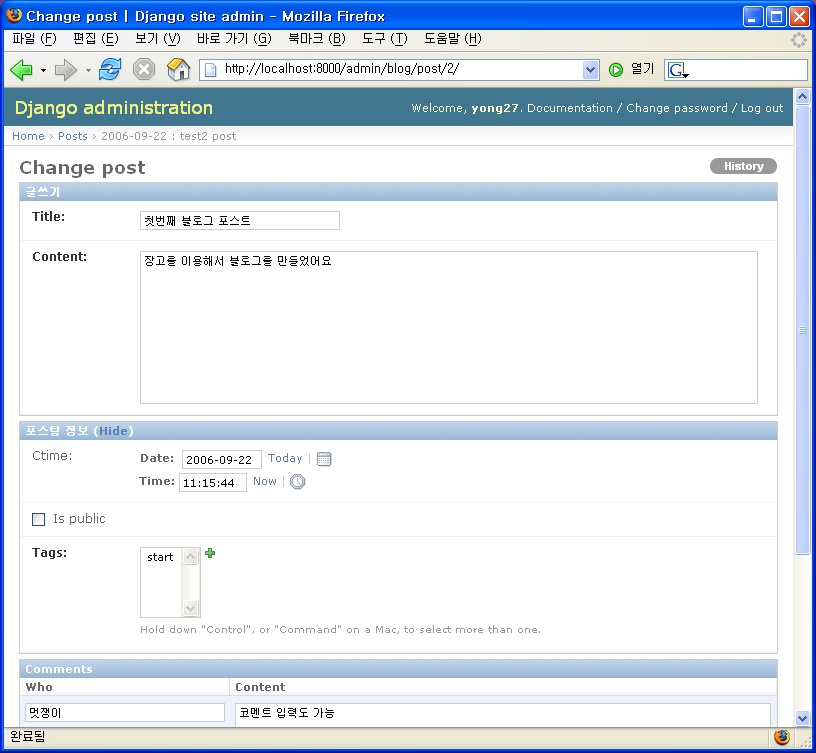The width and height of the screenshot is (816, 753).
Task: Open the calendar picker next to Date
Action: 324,459
